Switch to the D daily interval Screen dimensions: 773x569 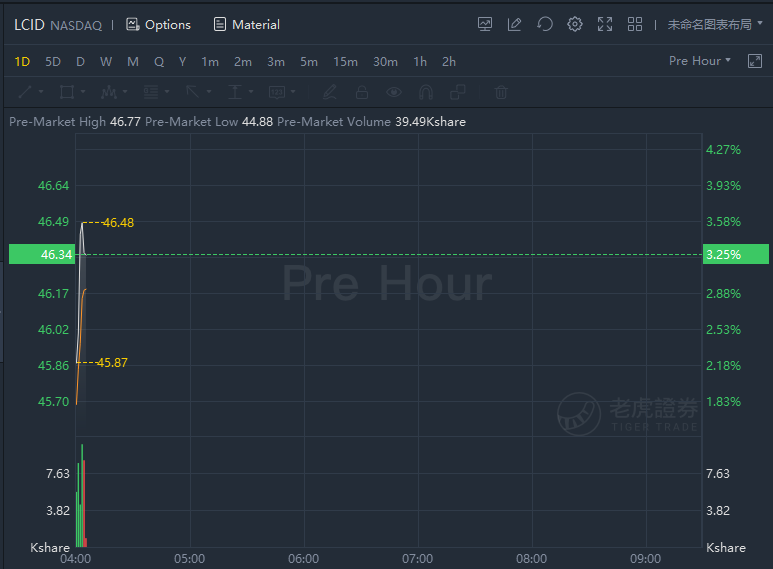click(80, 62)
